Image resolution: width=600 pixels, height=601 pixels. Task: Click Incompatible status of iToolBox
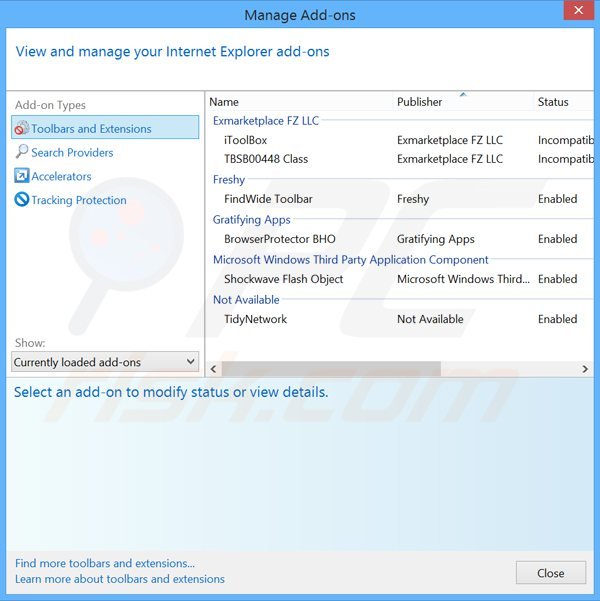[566, 140]
